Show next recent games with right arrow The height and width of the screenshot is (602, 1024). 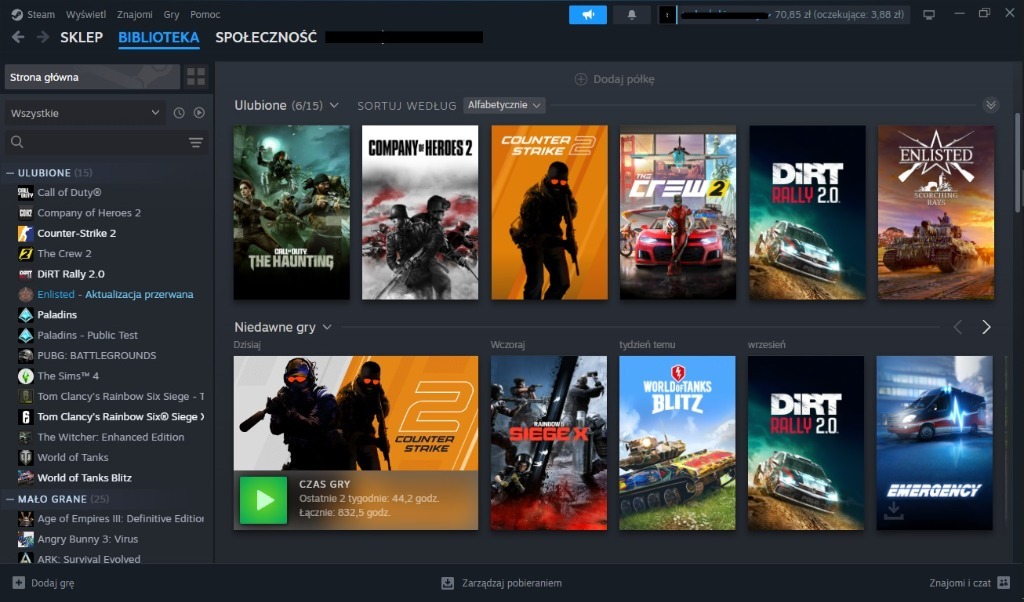click(986, 327)
